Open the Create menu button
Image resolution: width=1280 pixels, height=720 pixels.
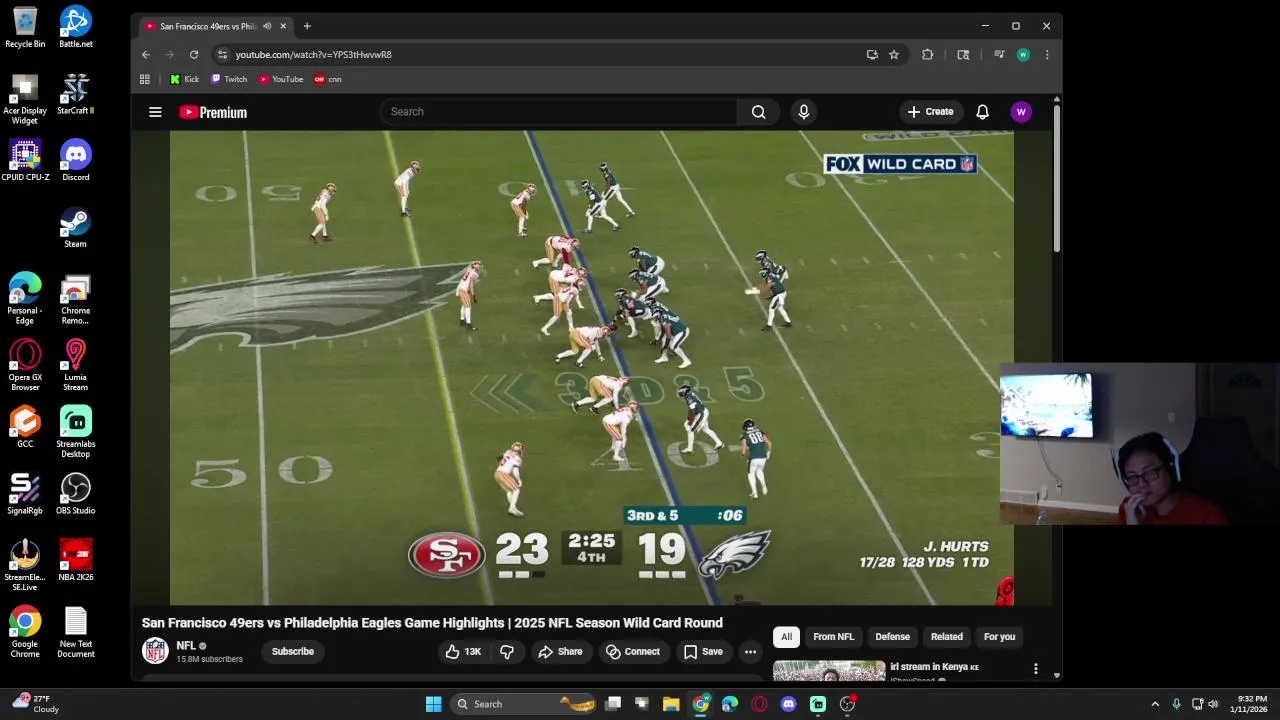pyautogui.click(x=931, y=112)
